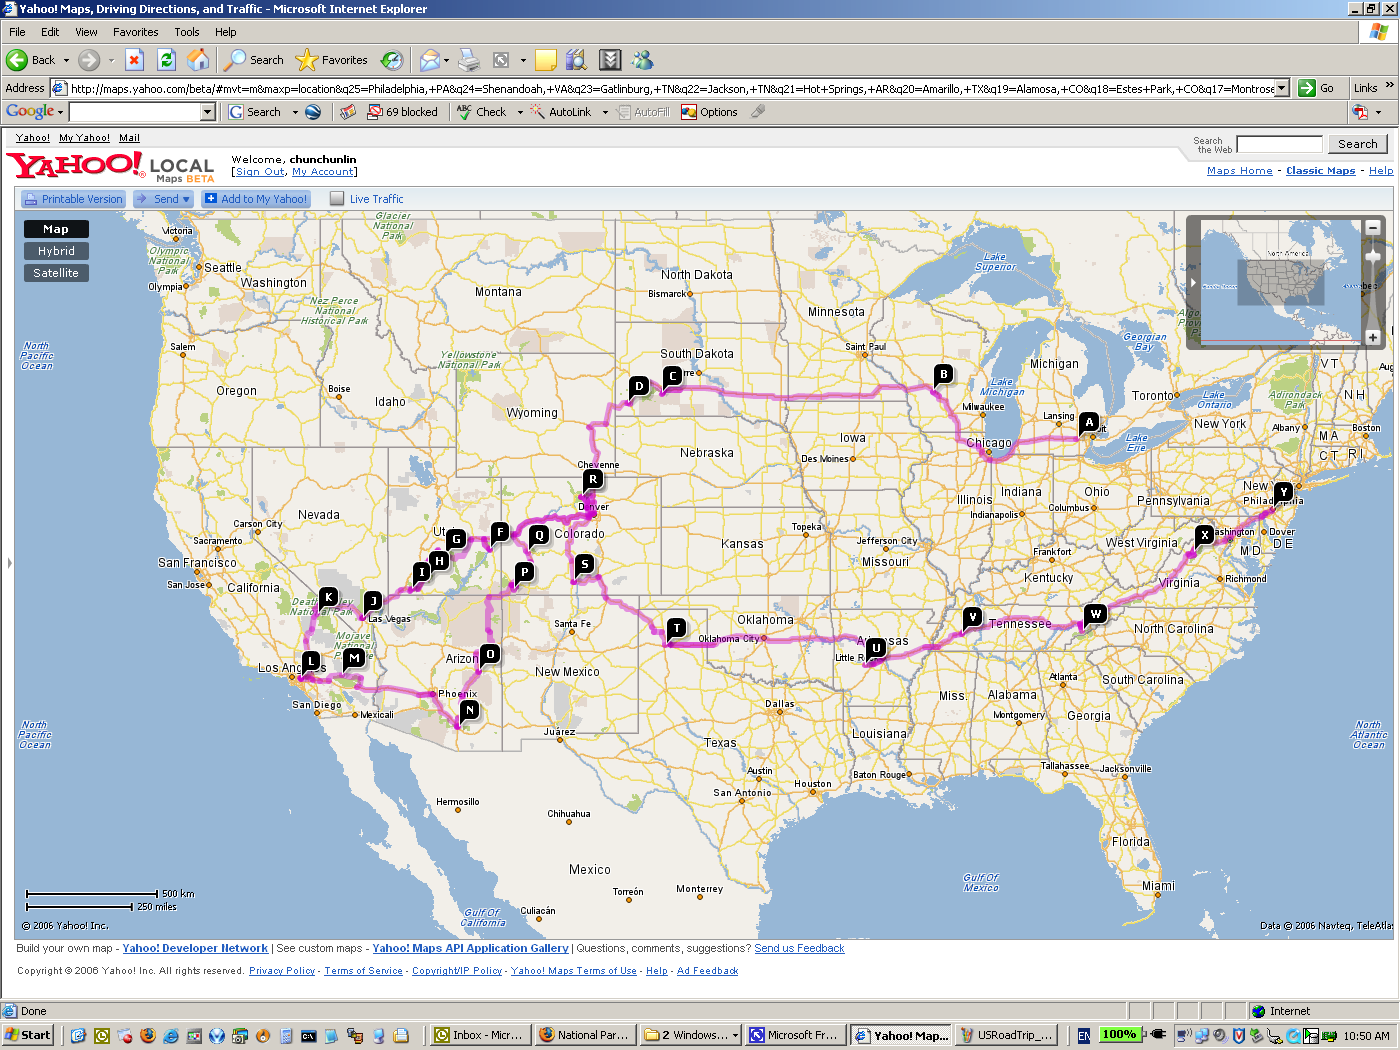The width and height of the screenshot is (1400, 1050).
Task: Open the browser Home page icon
Action: pos(198,60)
